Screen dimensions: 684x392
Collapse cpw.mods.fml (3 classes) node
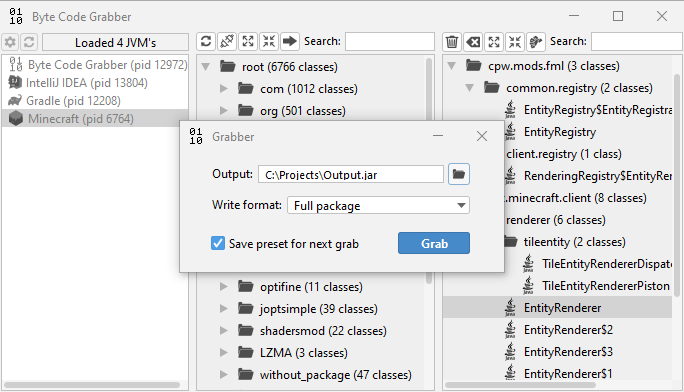click(451, 66)
